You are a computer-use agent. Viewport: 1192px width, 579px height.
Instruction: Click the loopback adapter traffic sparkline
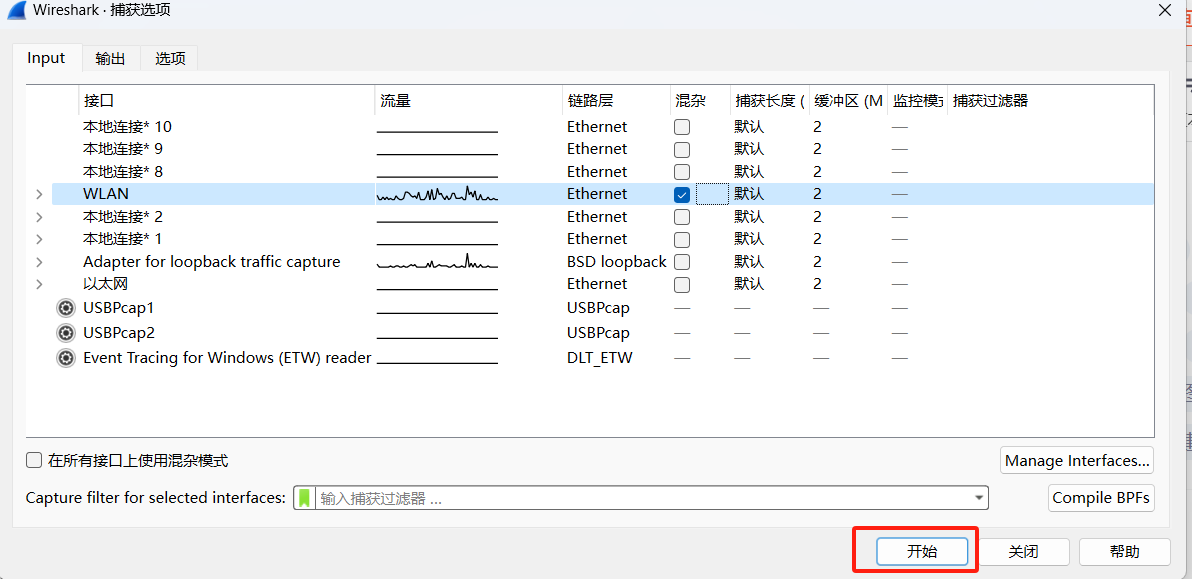437,262
